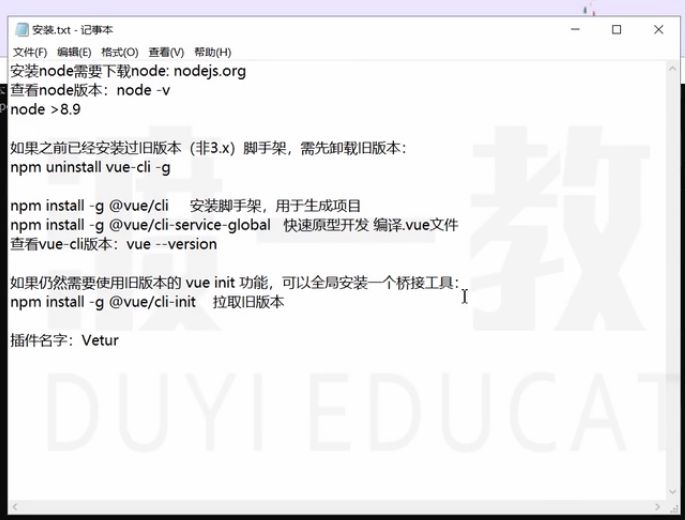
Task: Click the horizontal scrollbar right arrow
Action: (657, 507)
